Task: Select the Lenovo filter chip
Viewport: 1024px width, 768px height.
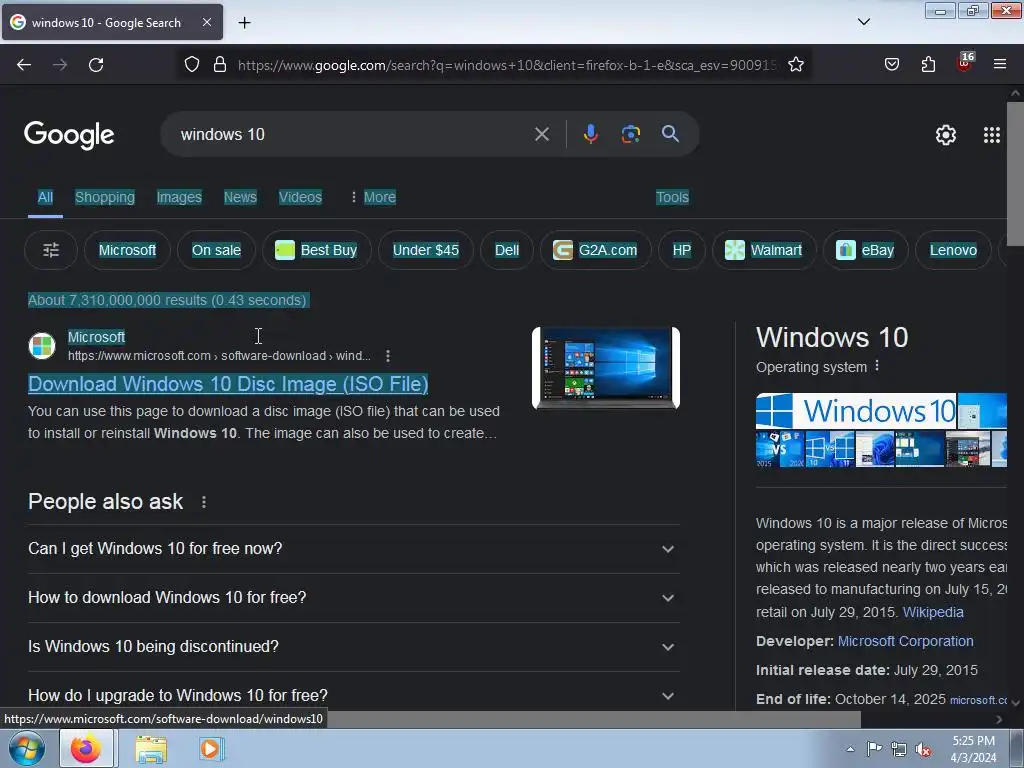Action: (953, 250)
